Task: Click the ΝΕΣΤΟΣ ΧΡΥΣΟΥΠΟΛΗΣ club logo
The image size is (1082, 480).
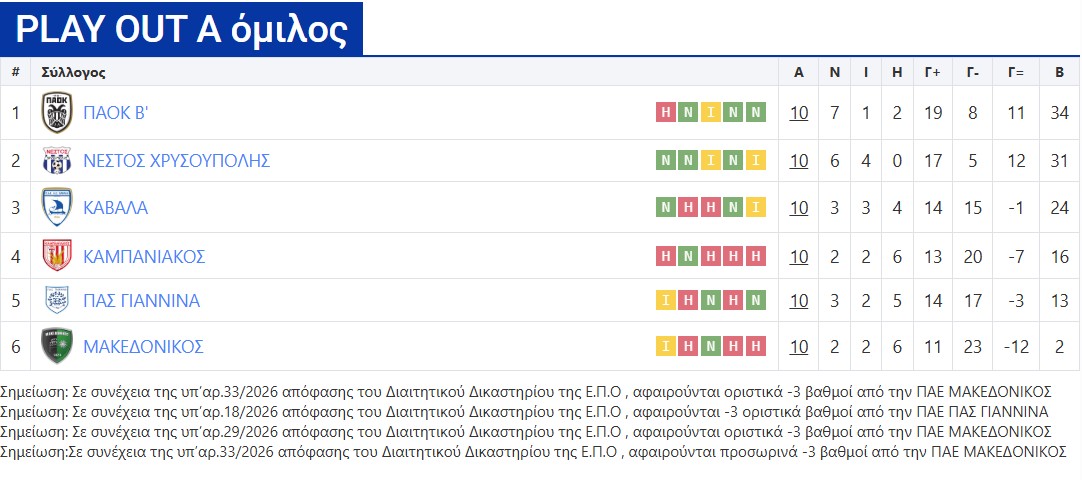Action: click(57, 161)
